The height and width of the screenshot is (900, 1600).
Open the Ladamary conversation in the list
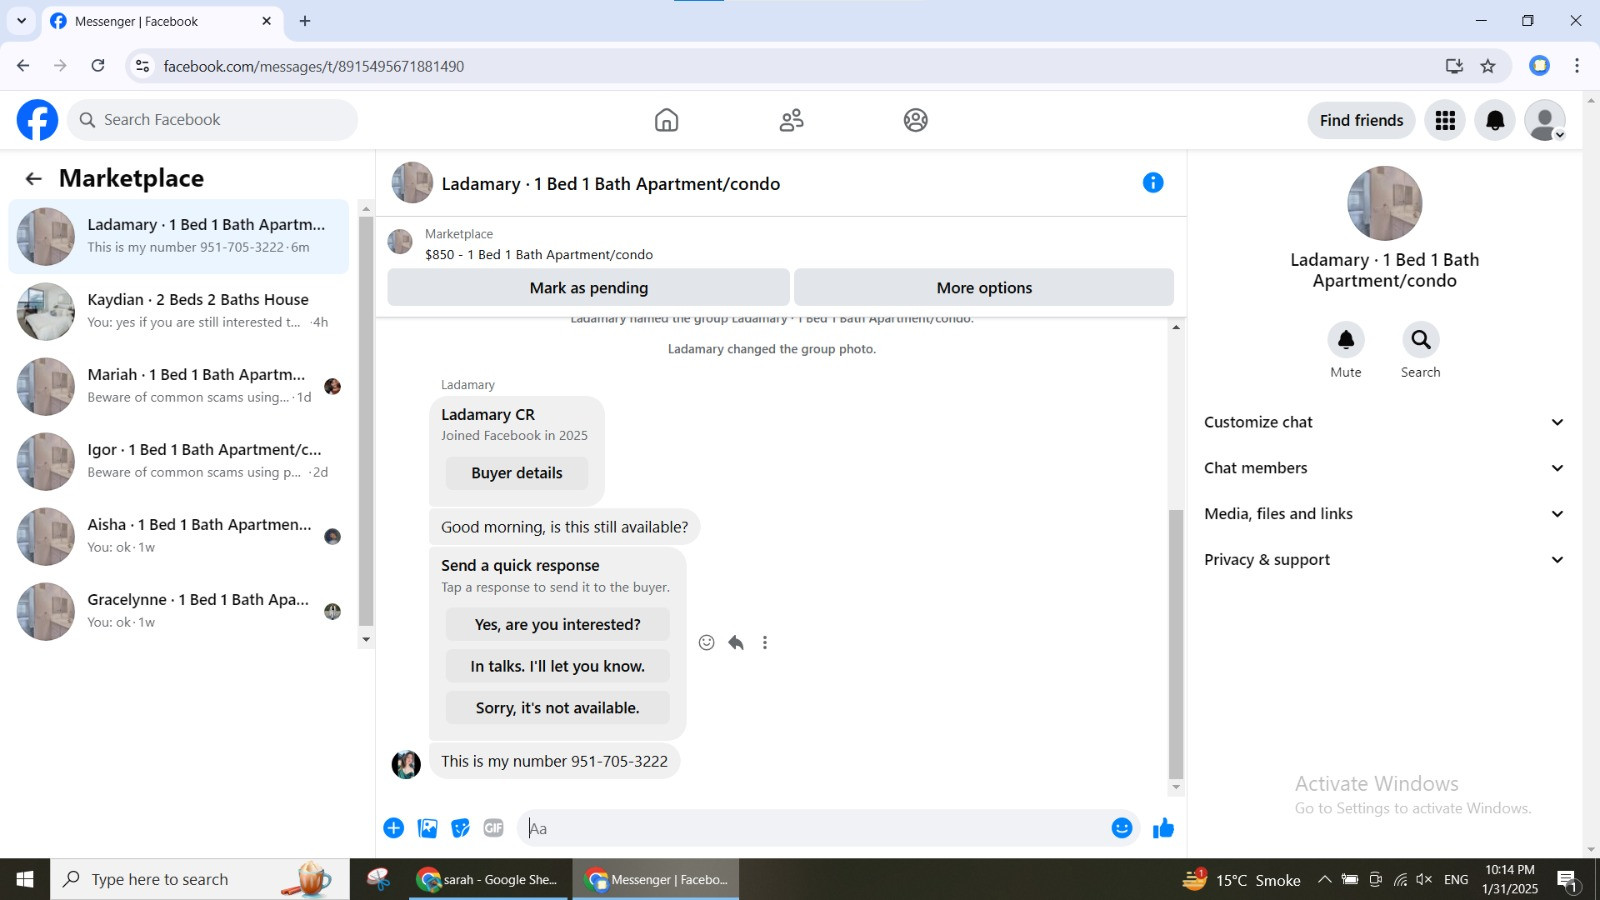pyautogui.click(x=179, y=236)
